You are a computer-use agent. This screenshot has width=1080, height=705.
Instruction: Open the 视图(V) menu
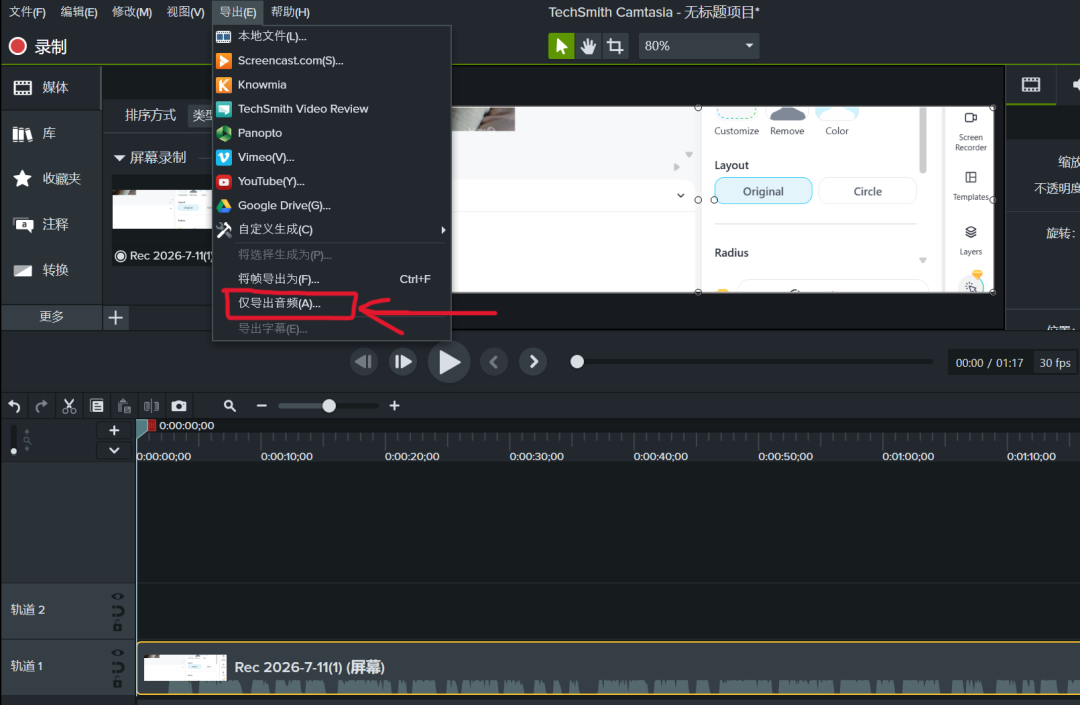185,12
